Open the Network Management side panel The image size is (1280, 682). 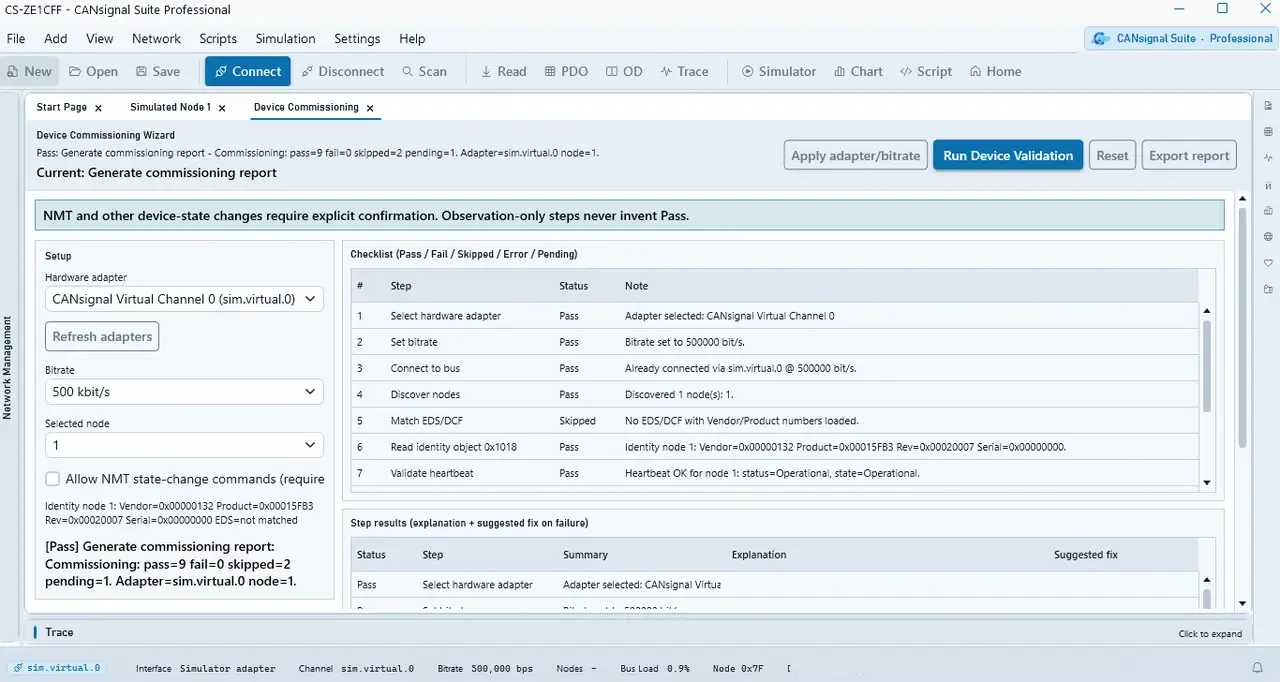(x=8, y=368)
